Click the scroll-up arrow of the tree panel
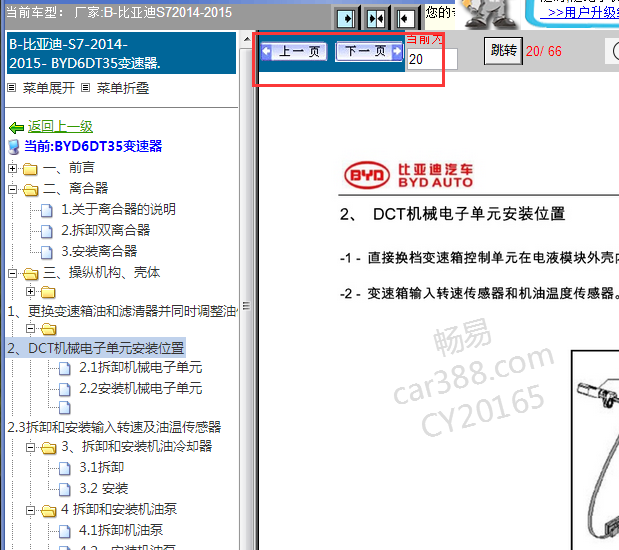This screenshot has height=550, width=619. (247, 39)
